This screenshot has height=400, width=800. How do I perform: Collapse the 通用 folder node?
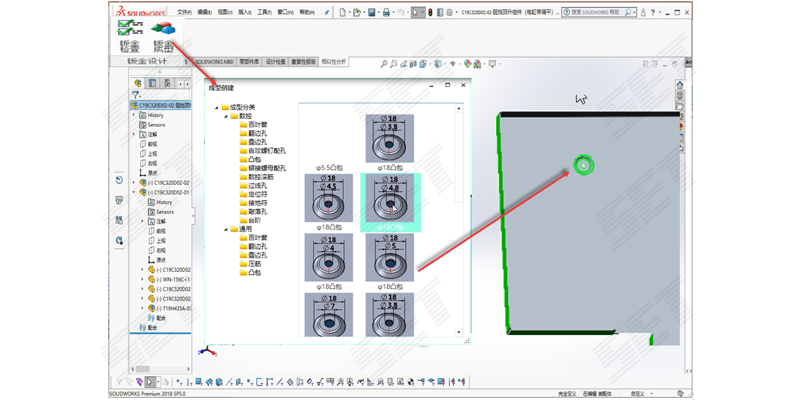point(226,229)
